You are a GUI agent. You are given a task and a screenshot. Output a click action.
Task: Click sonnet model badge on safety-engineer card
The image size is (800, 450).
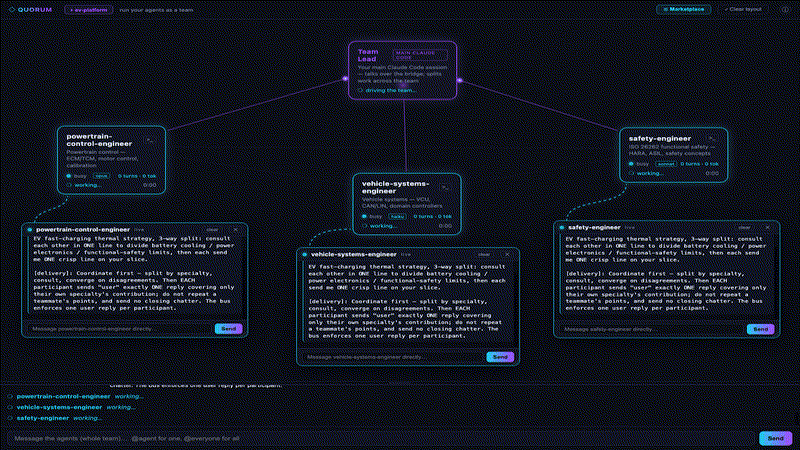click(x=666, y=164)
